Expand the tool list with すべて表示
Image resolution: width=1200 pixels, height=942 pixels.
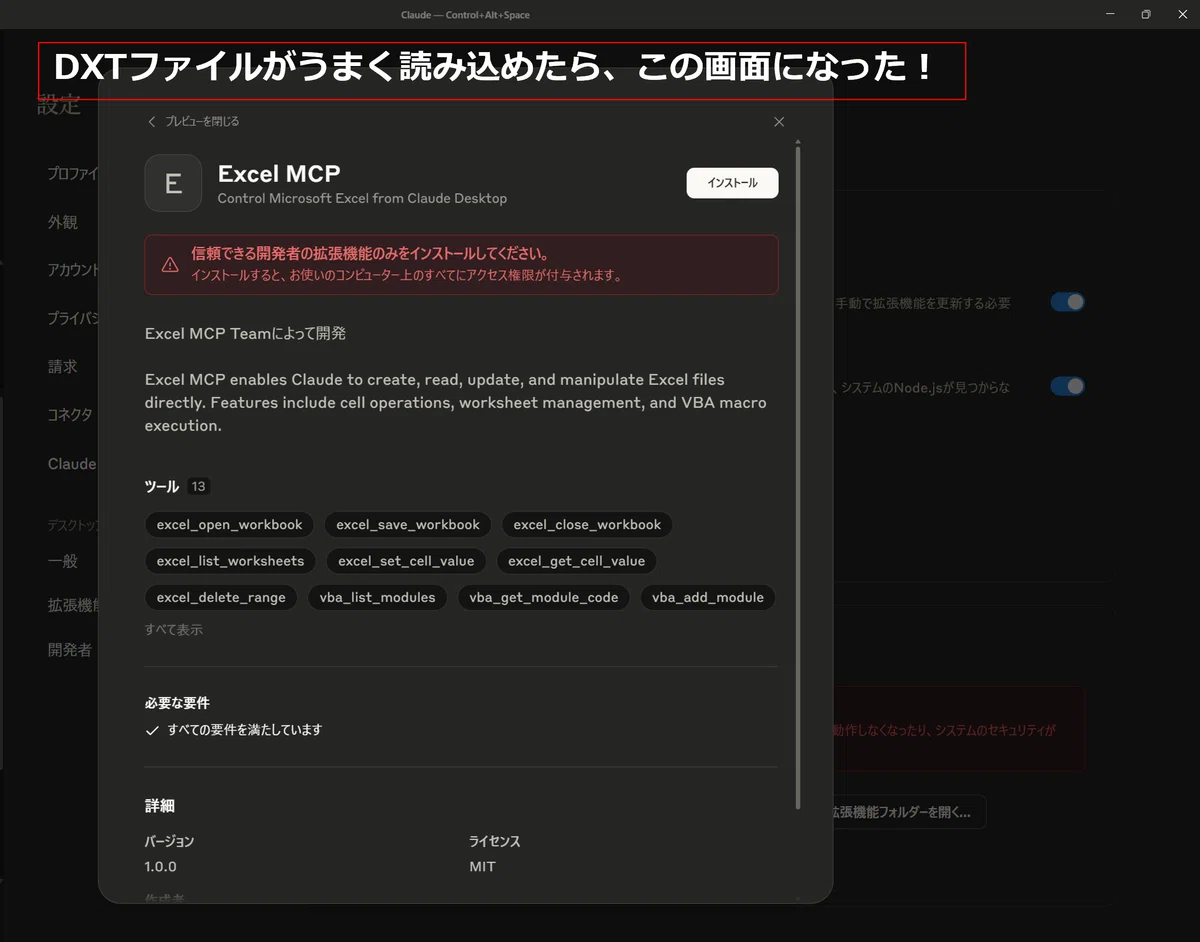pyautogui.click(x=174, y=630)
